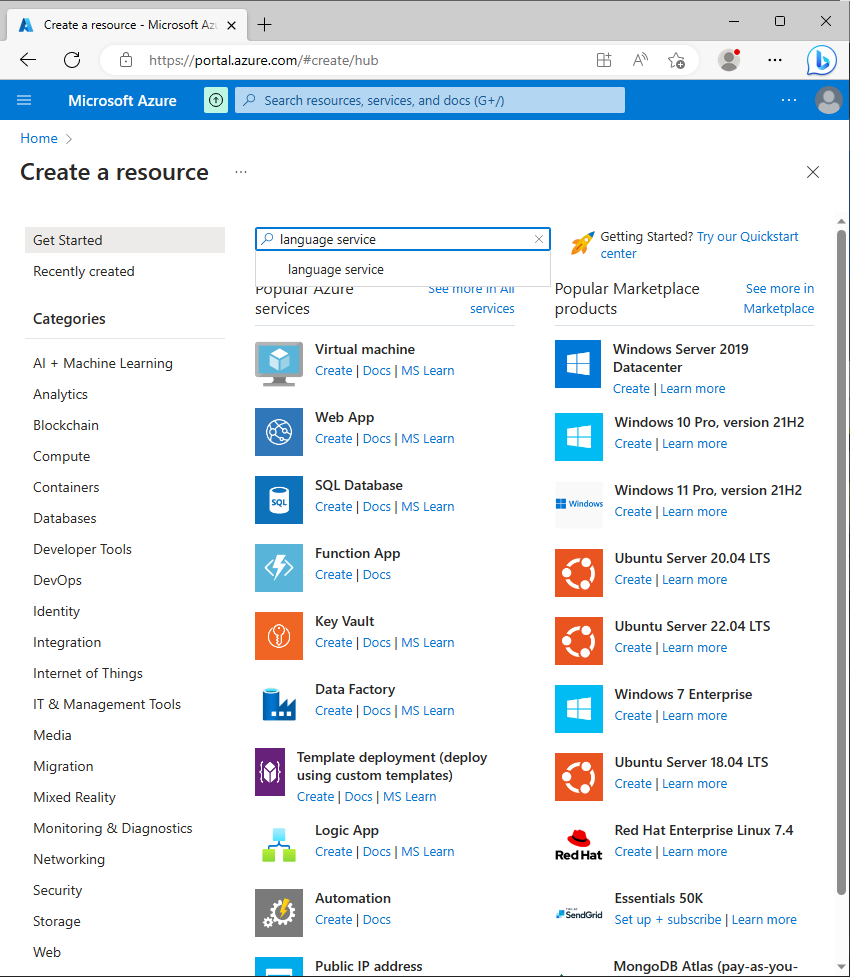This screenshot has height=977, width=850.
Task: Click Create under Windows 7 Enterprise
Action: click(633, 716)
